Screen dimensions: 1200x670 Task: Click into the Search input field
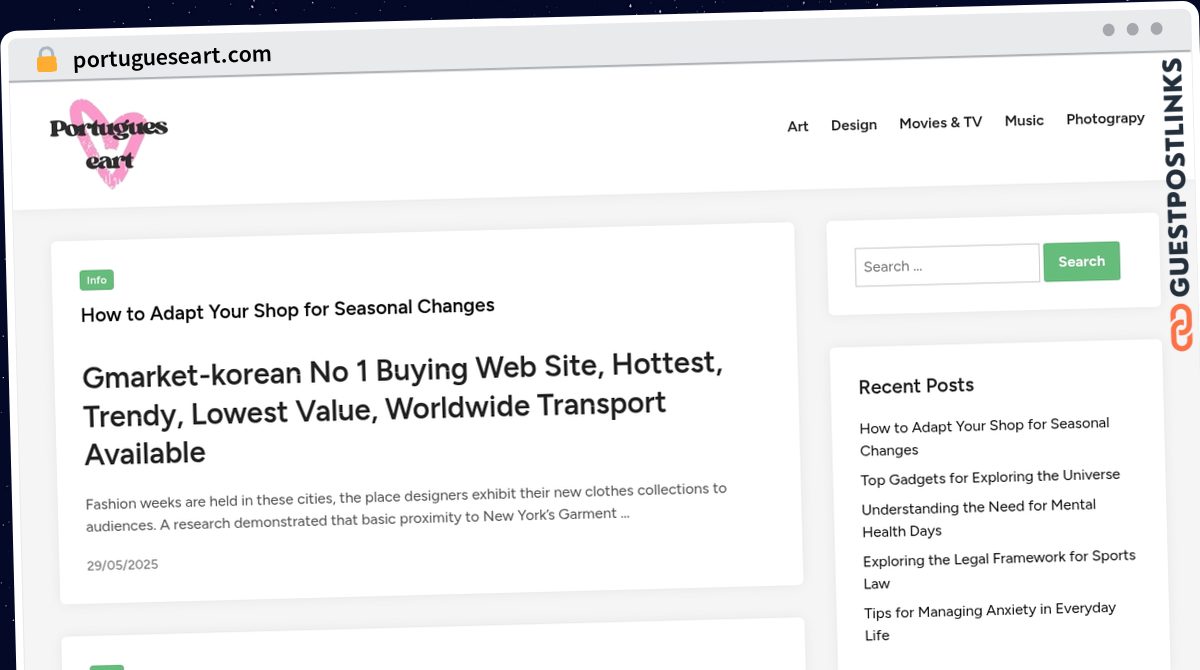tap(947, 265)
